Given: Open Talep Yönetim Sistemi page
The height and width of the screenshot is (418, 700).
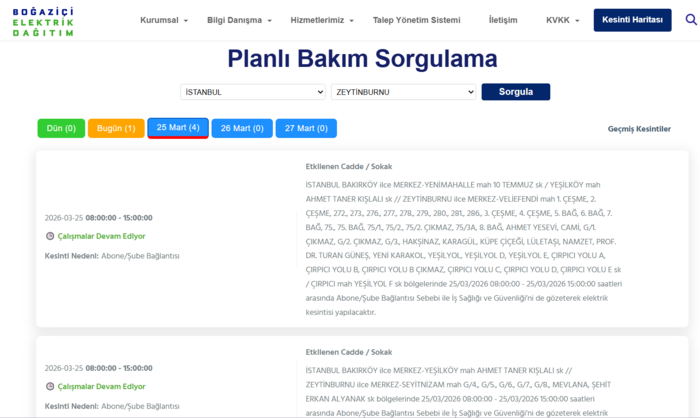Looking at the screenshot, I should click(417, 20).
